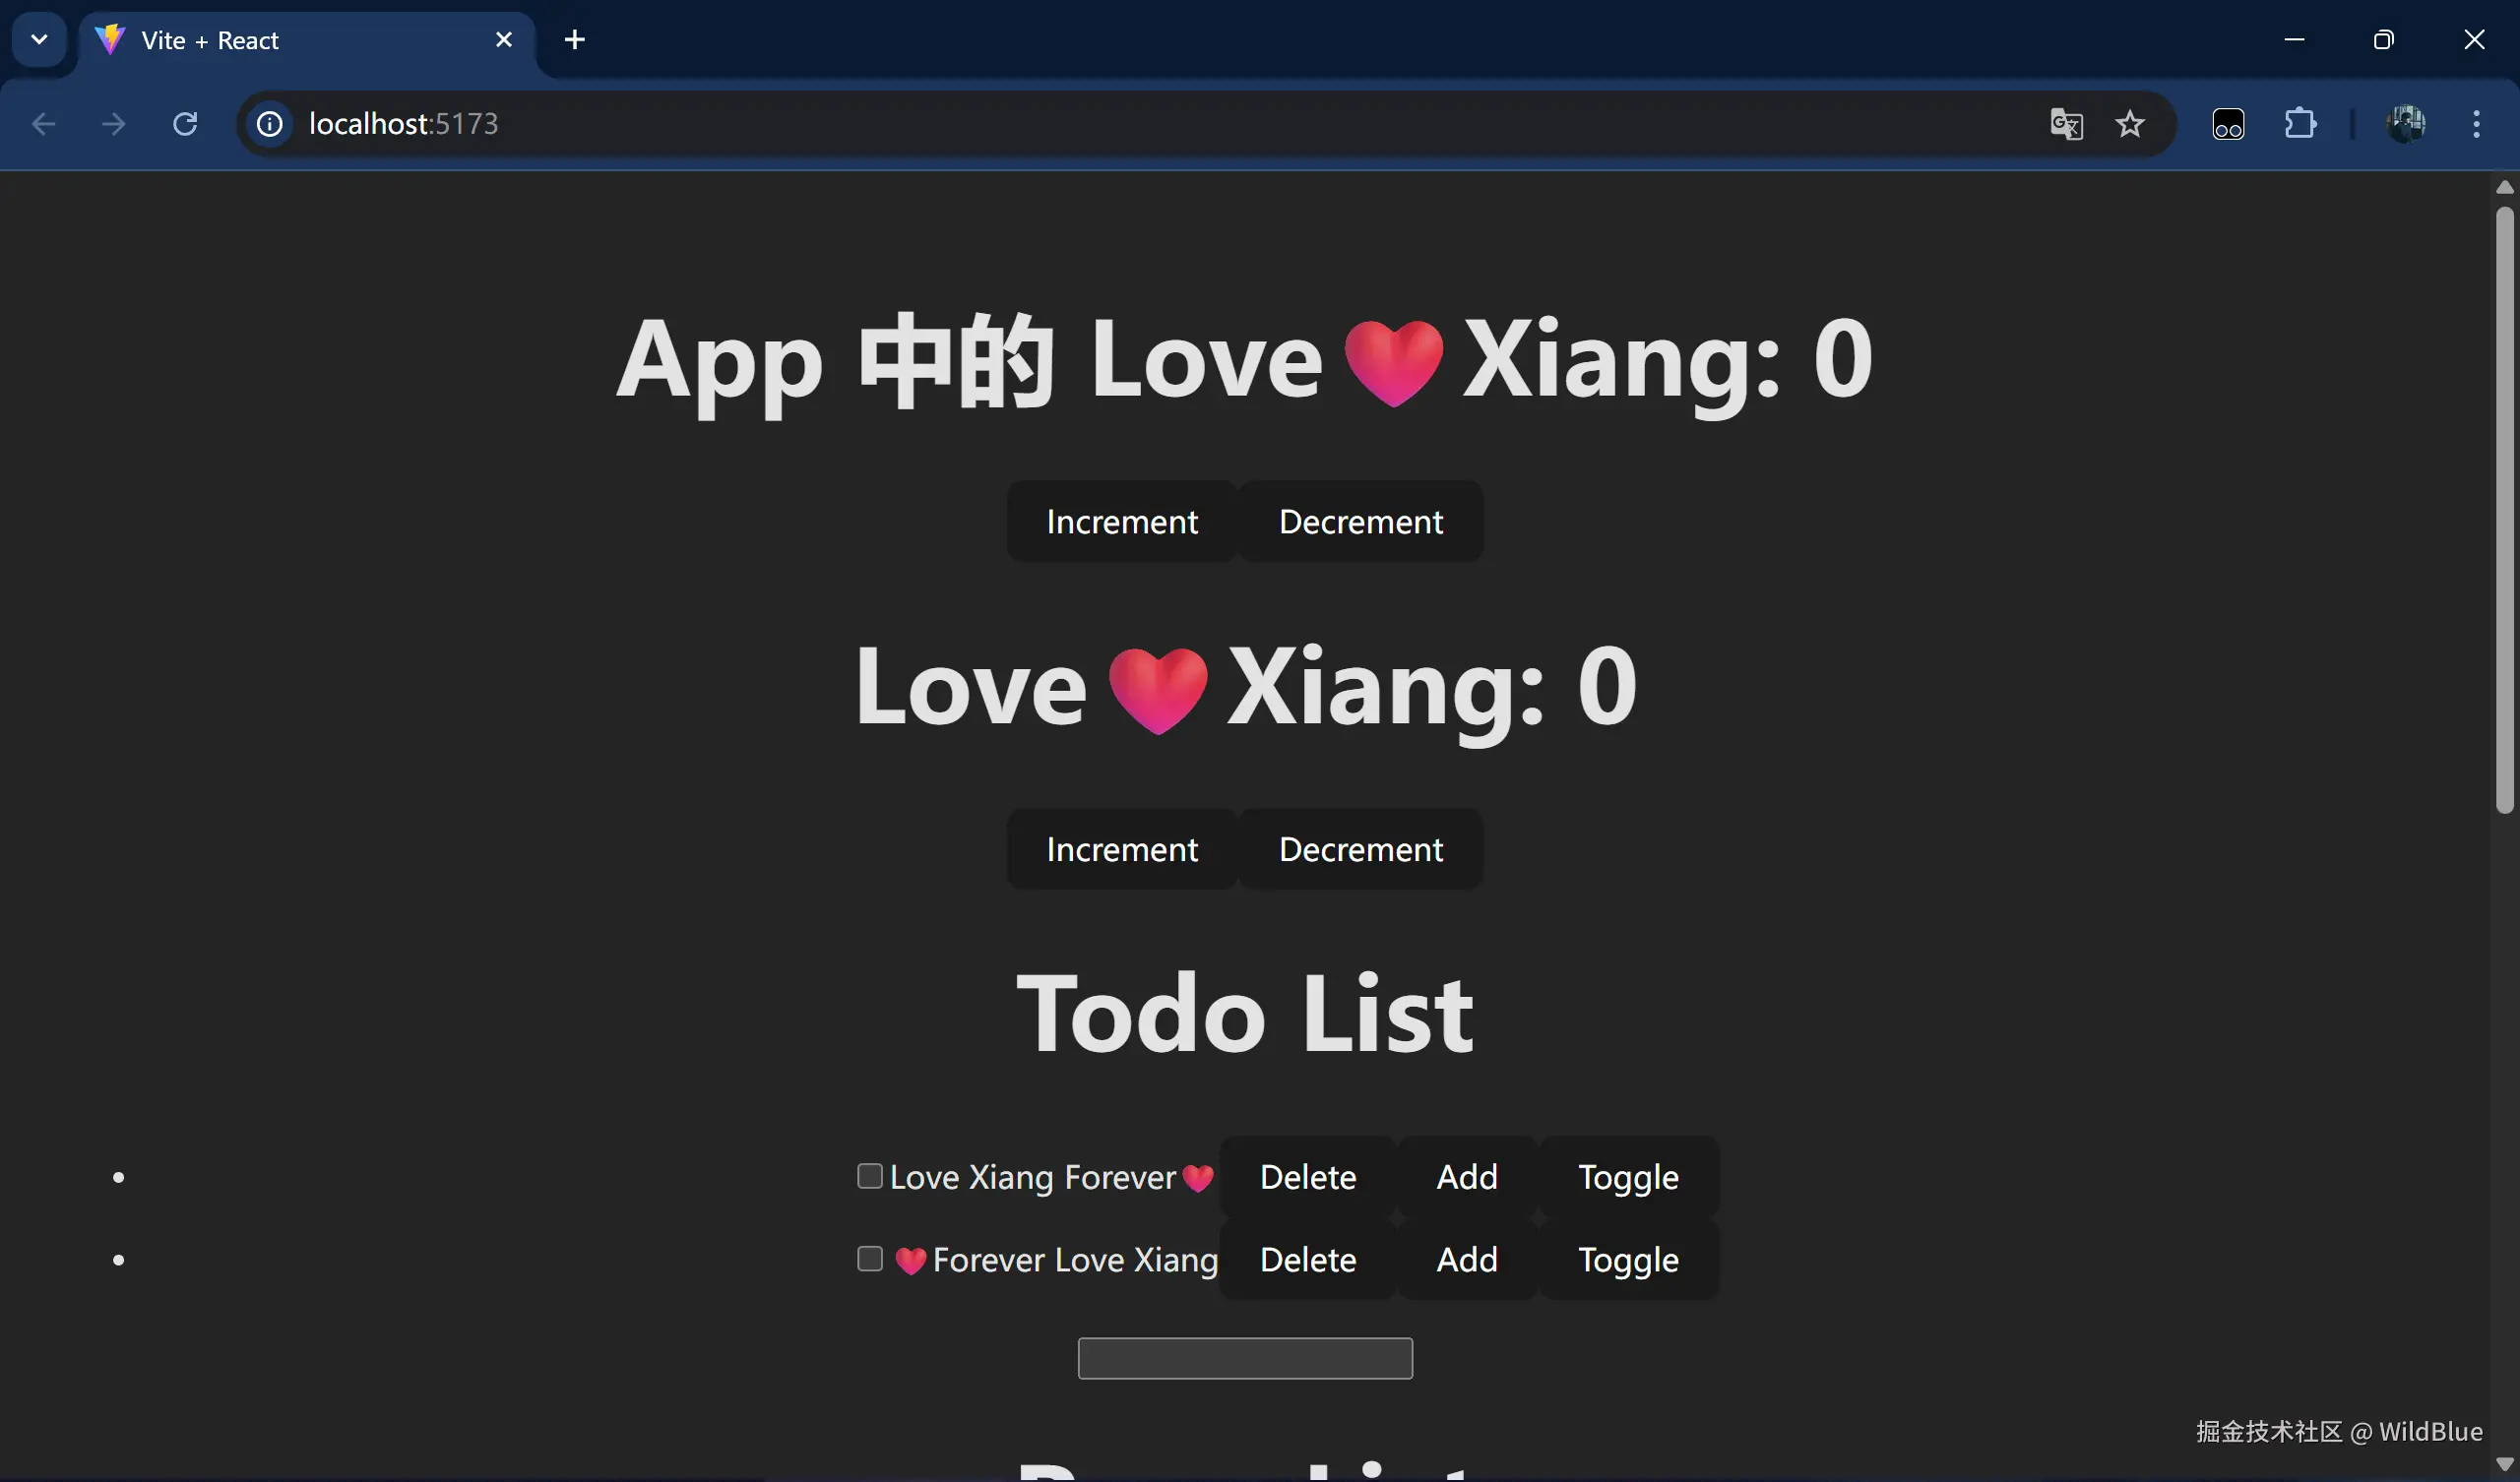Click the profile avatar in toolbar
Image resolution: width=2520 pixels, height=1482 pixels.
(2406, 124)
